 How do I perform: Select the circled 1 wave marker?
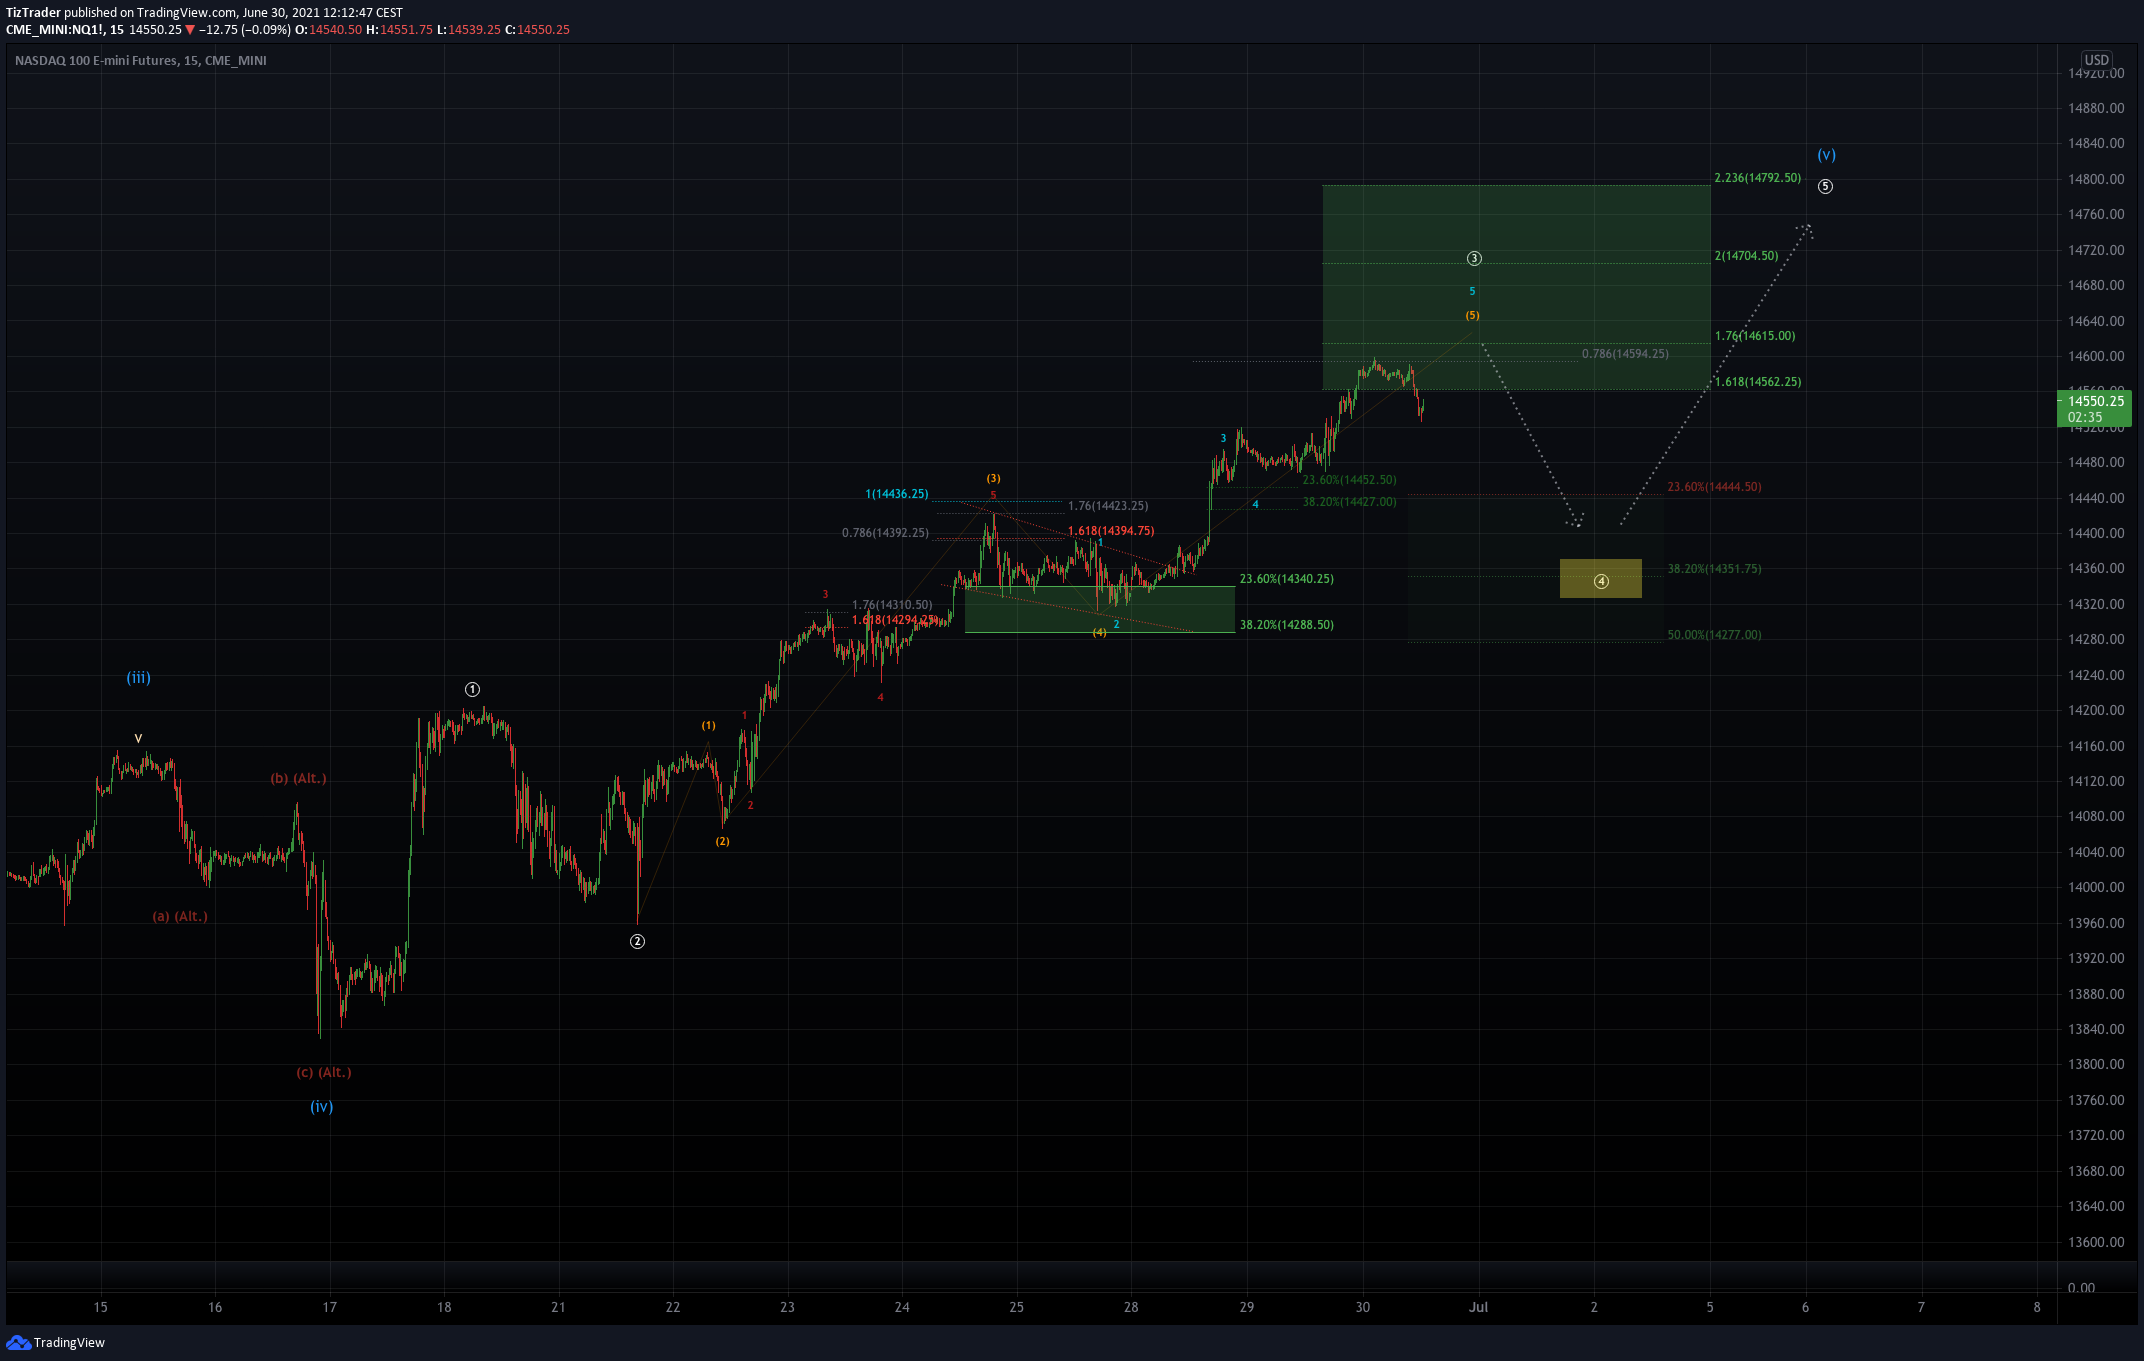(472, 689)
